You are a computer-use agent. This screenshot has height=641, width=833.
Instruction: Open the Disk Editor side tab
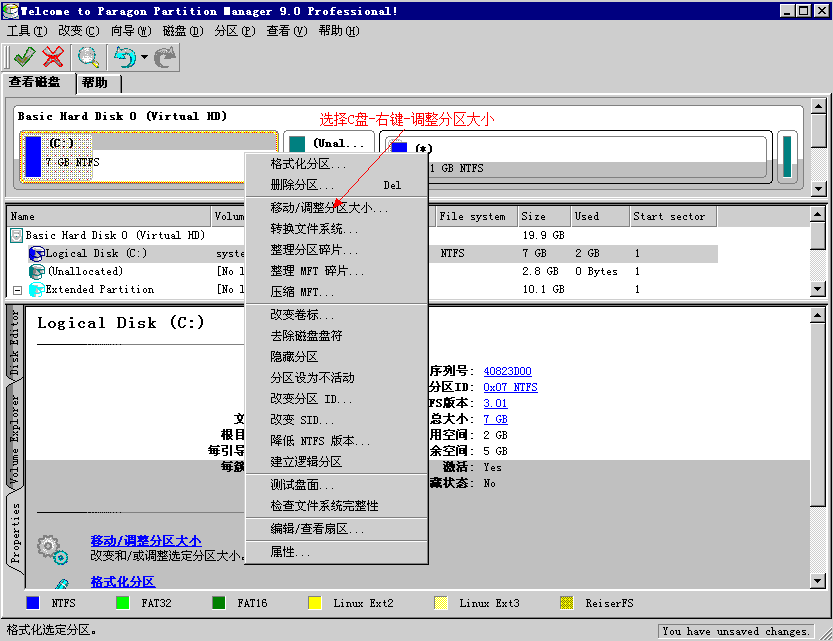pyautogui.click(x=15, y=342)
